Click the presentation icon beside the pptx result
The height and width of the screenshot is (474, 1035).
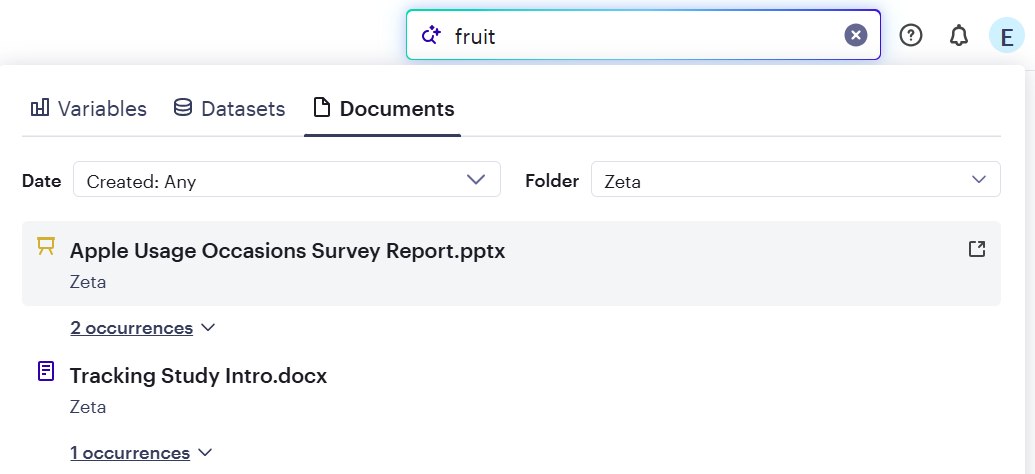tap(46, 246)
